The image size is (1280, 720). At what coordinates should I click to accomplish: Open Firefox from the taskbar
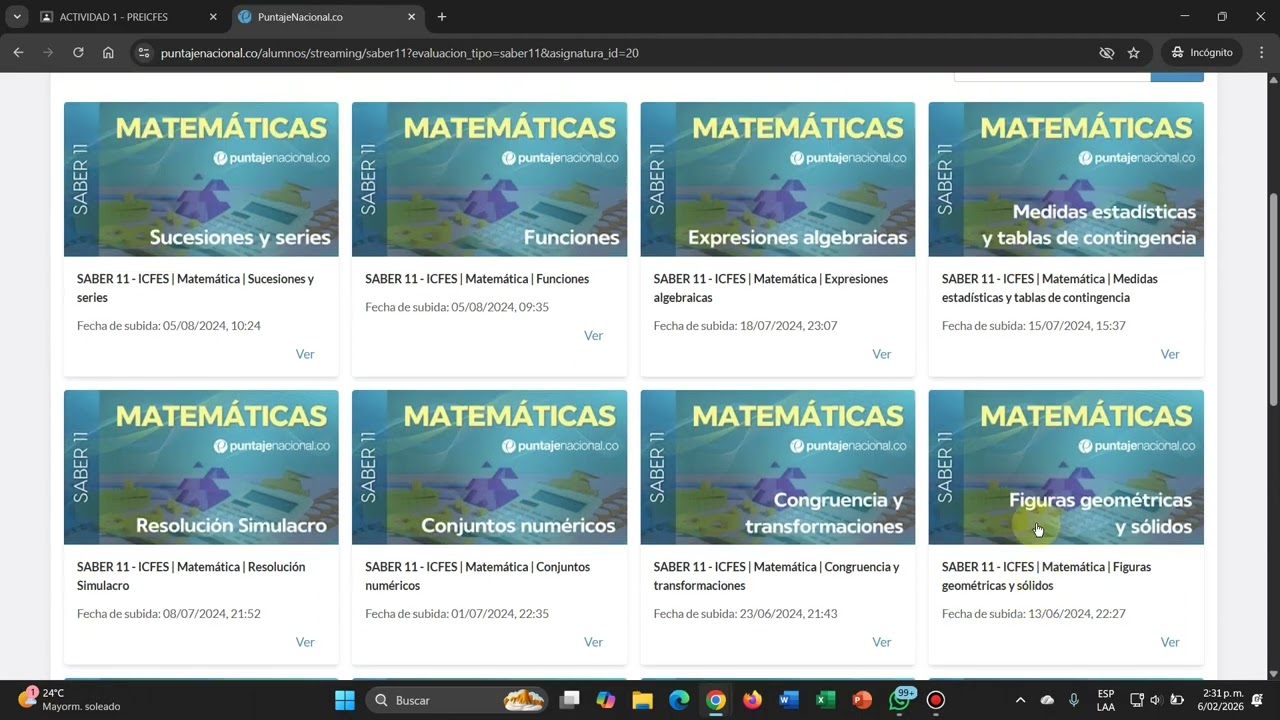coord(752,700)
